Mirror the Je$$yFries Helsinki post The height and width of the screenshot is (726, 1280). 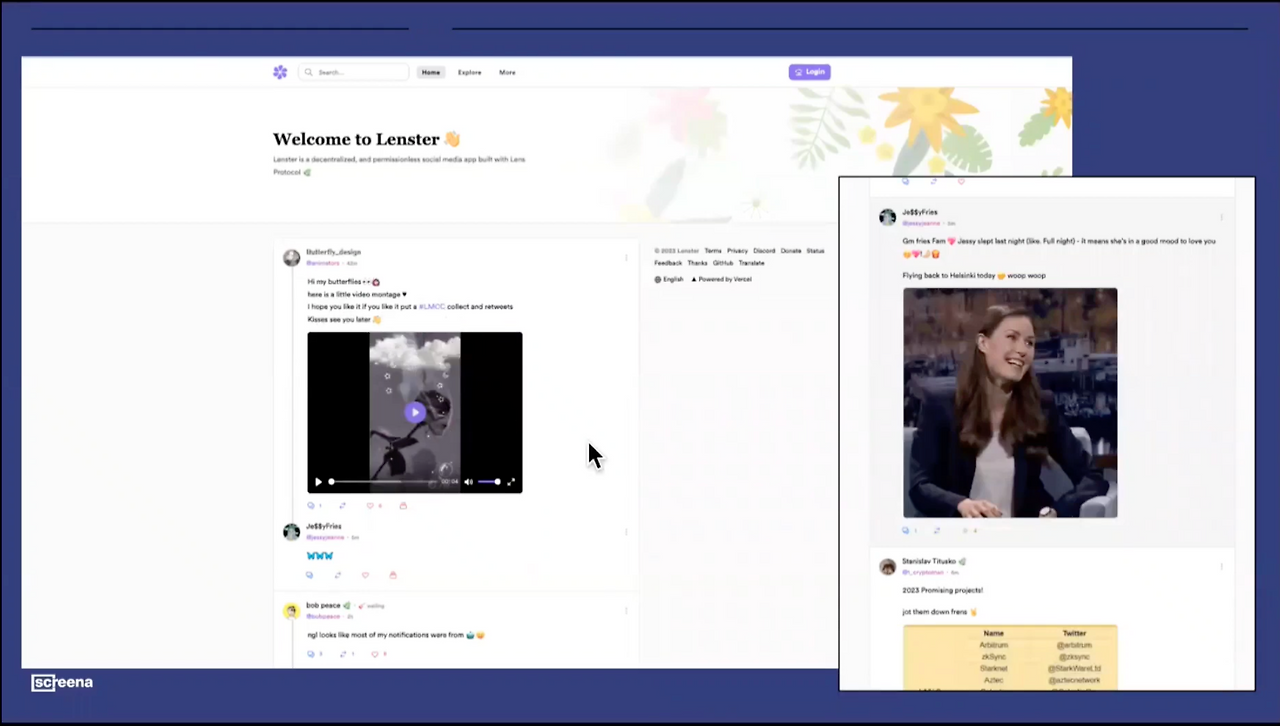(x=937, y=530)
